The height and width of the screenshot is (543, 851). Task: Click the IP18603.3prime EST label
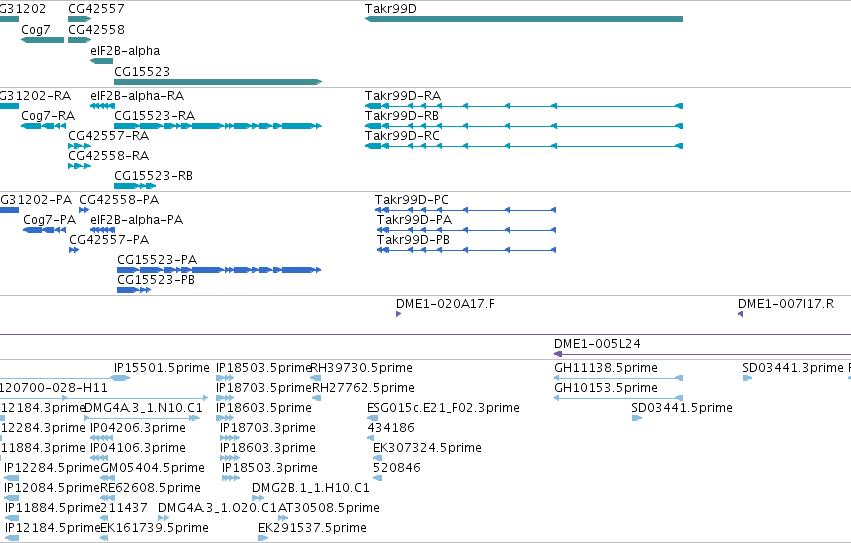pos(268,448)
